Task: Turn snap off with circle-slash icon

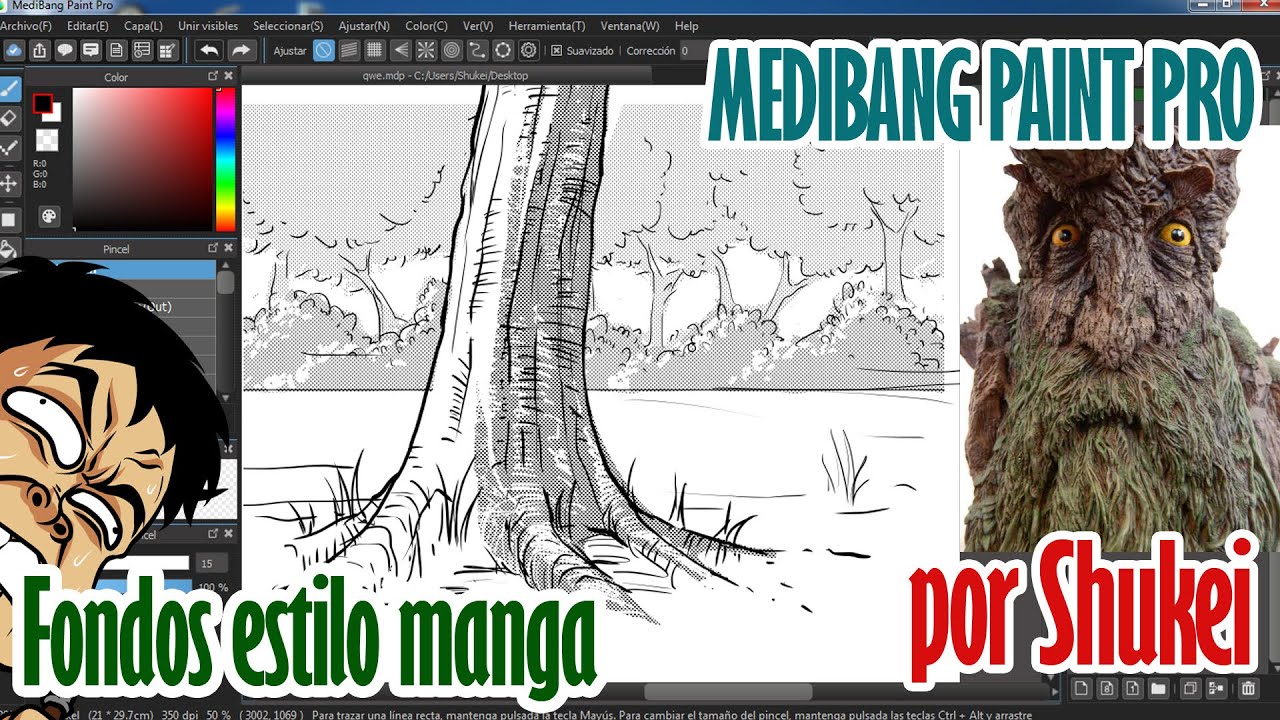Action: 323,50
